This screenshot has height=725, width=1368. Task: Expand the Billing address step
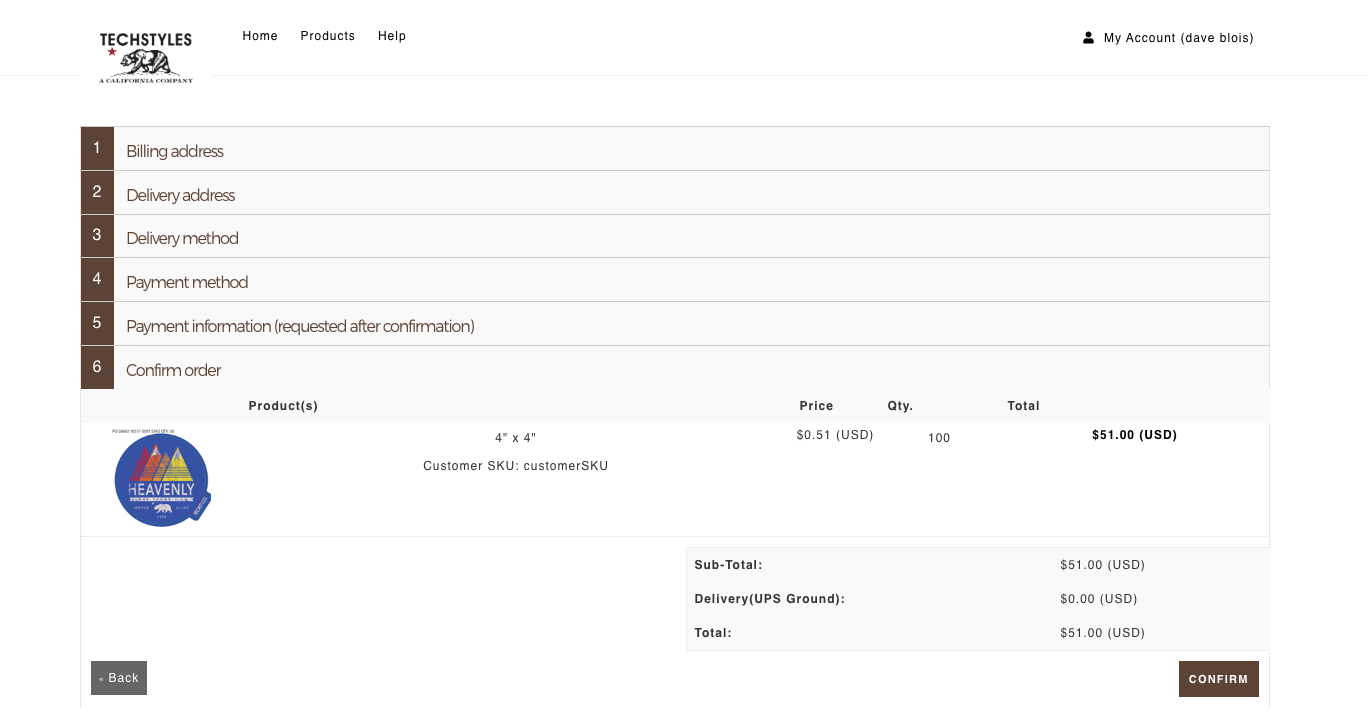click(x=675, y=149)
